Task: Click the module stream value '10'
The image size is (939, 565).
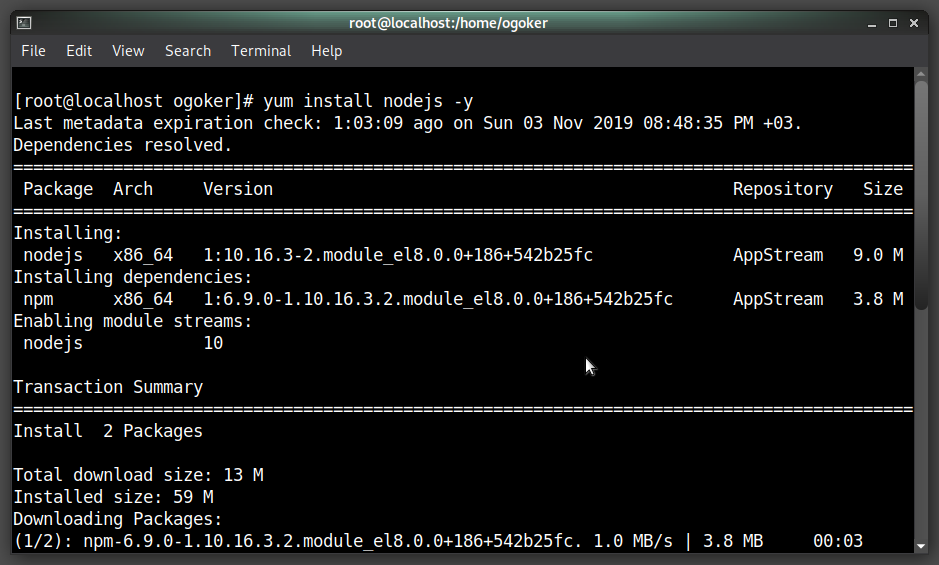Action: click(x=213, y=343)
